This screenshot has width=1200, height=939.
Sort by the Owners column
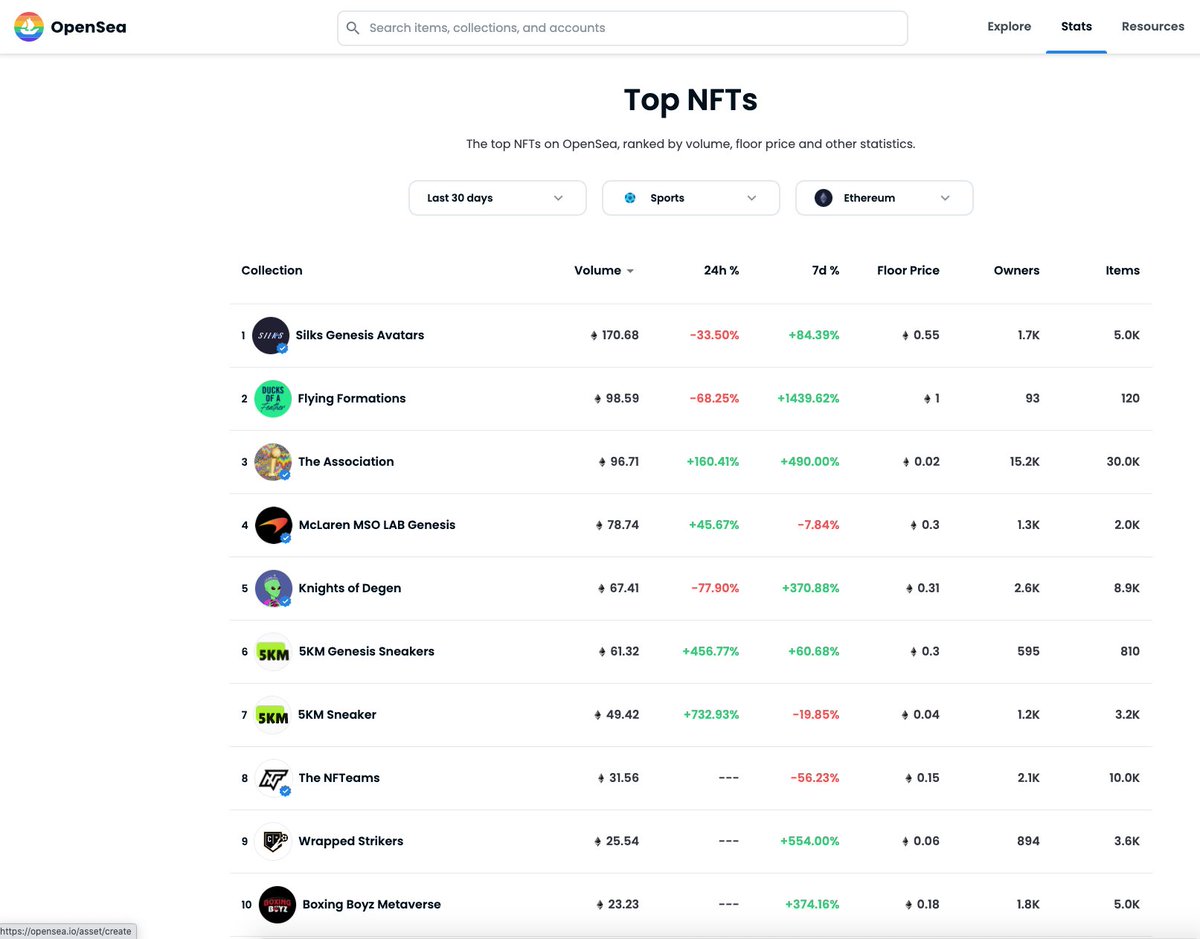tap(1017, 270)
